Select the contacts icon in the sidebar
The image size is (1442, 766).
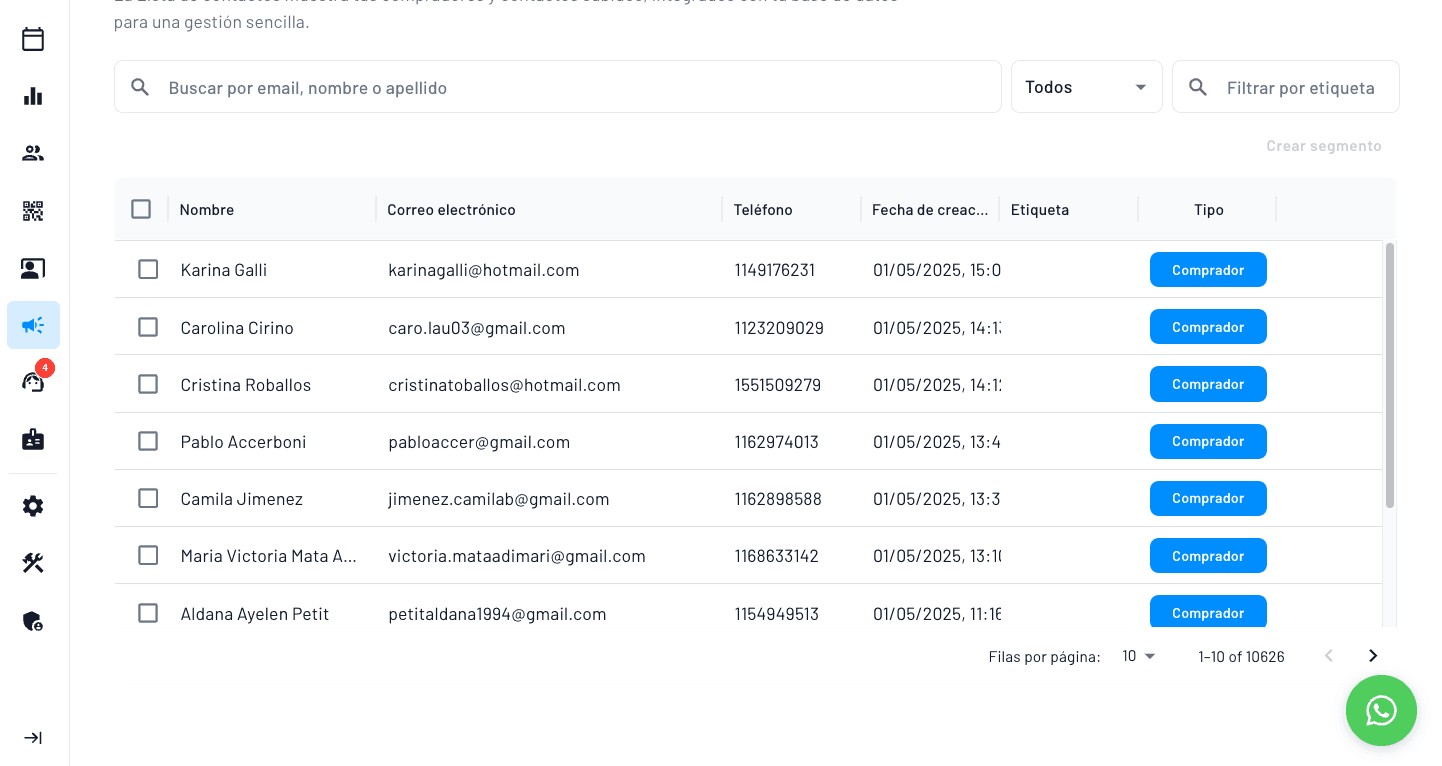pyautogui.click(x=33, y=153)
